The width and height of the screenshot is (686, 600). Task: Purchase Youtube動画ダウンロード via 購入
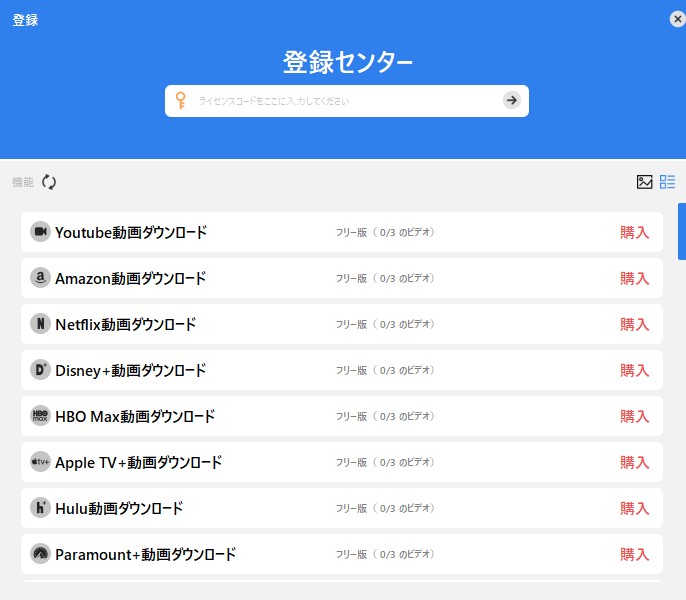(x=634, y=232)
